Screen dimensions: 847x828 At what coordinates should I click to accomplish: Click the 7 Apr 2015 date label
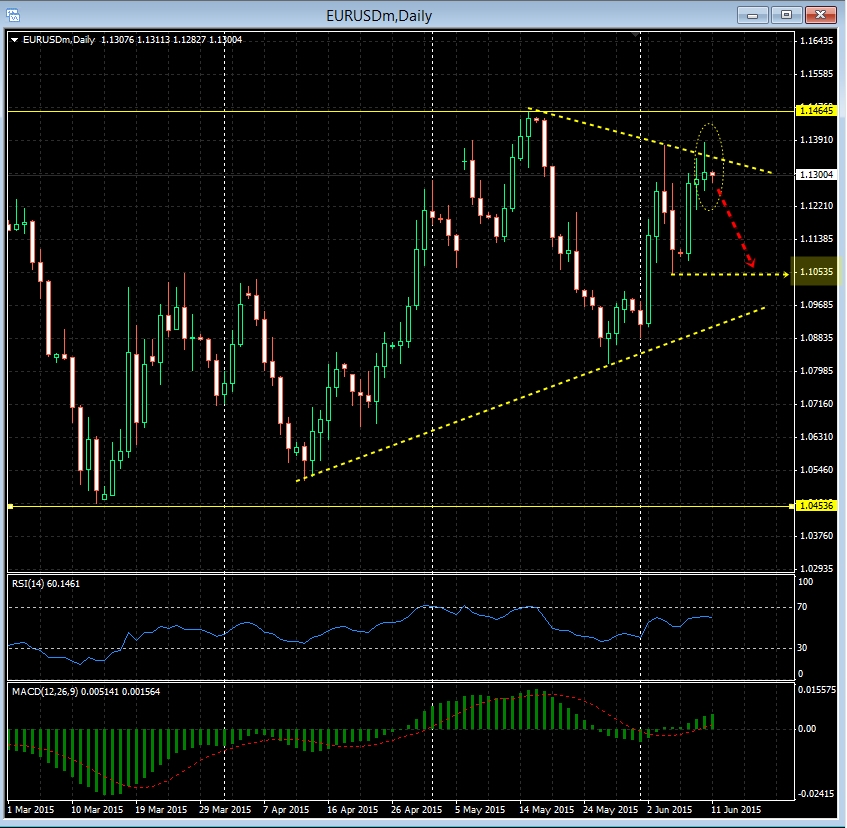[286, 810]
